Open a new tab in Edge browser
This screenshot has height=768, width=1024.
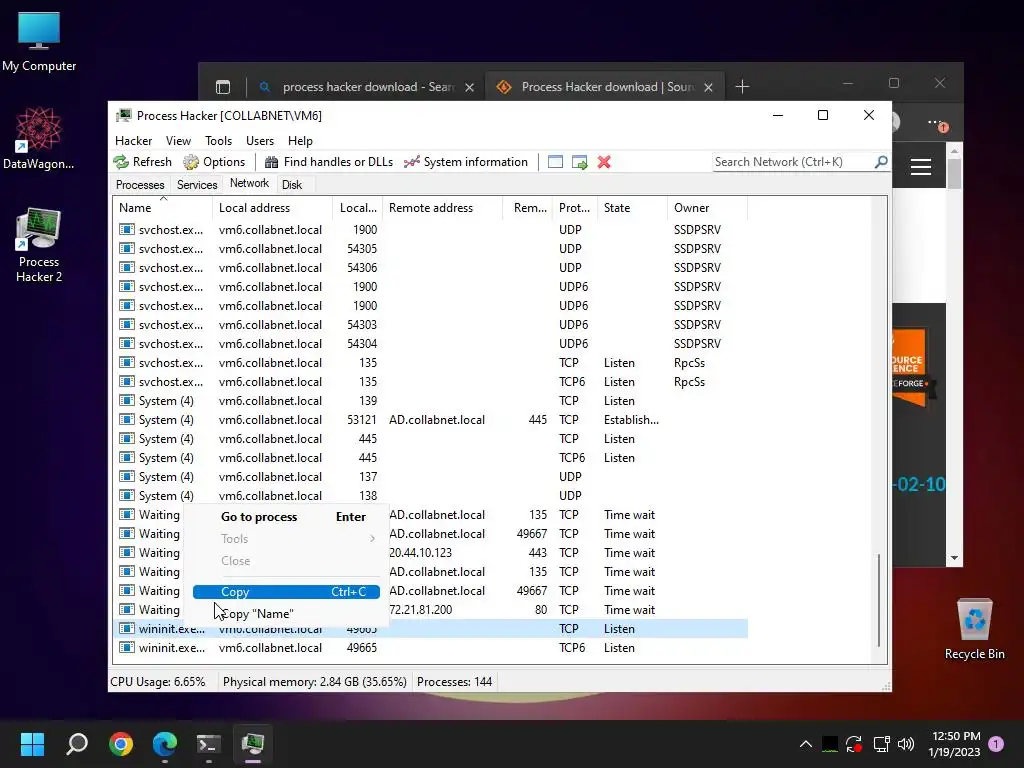[x=743, y=87]
